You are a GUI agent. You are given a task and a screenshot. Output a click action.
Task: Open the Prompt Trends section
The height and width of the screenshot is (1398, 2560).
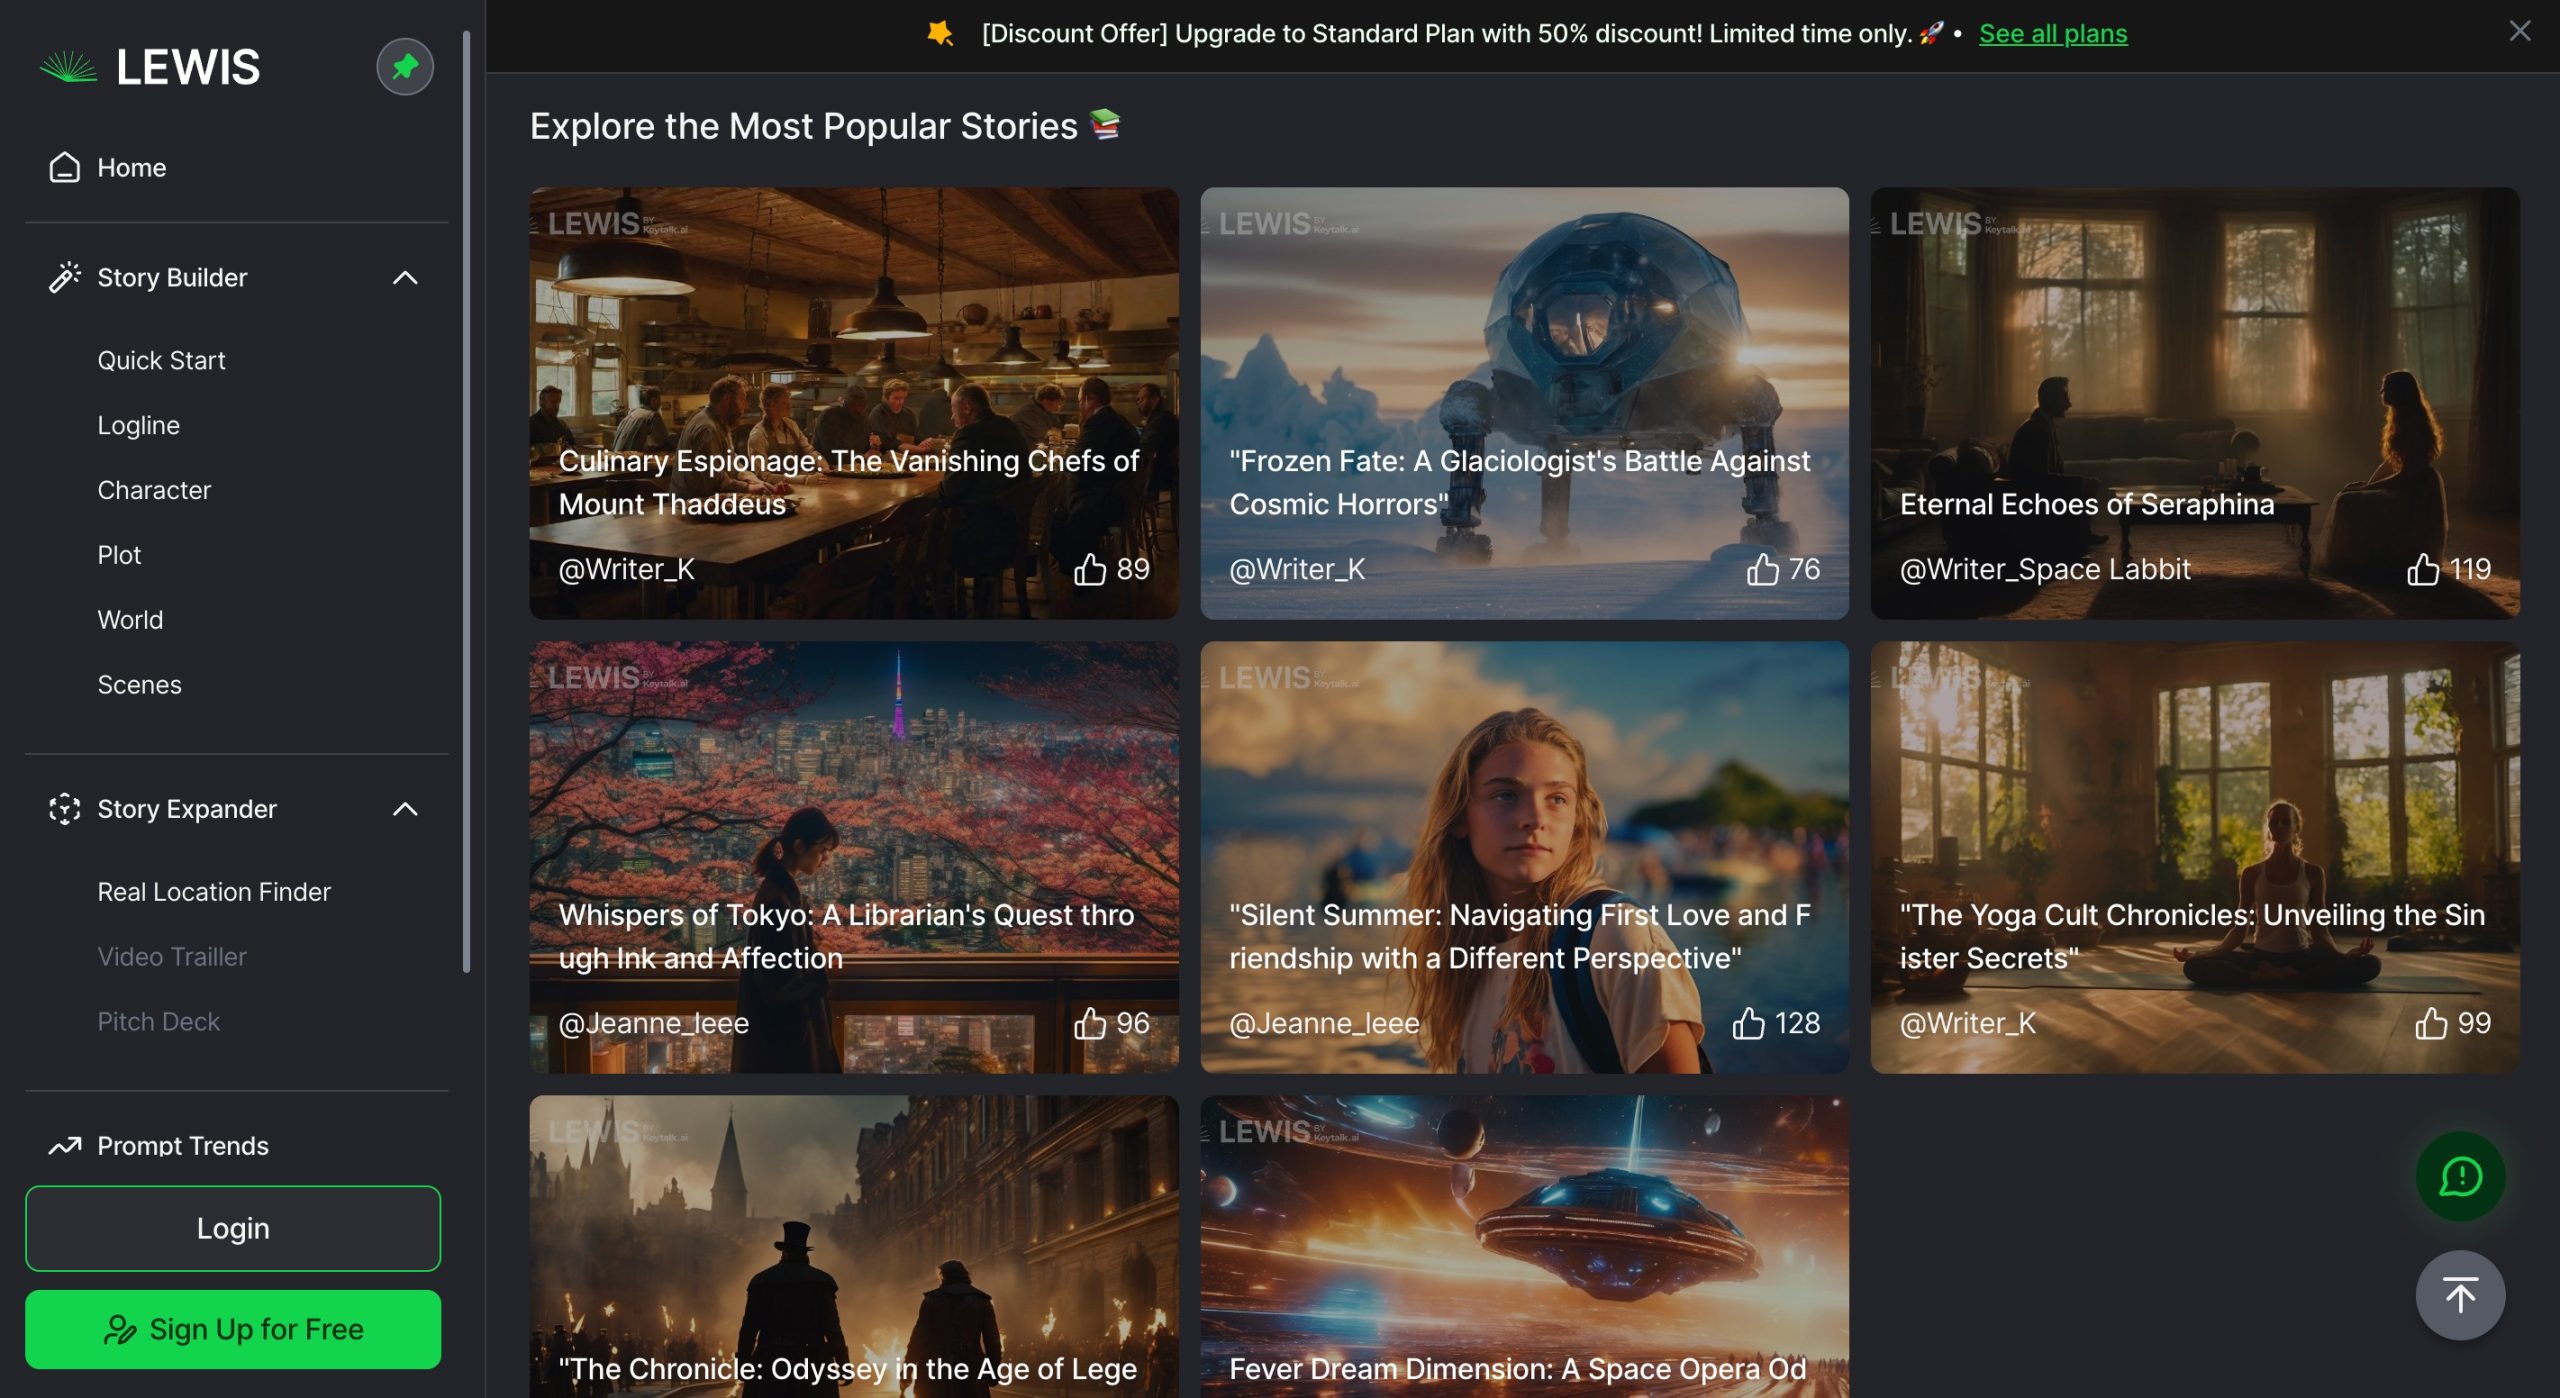[182, 1145]
